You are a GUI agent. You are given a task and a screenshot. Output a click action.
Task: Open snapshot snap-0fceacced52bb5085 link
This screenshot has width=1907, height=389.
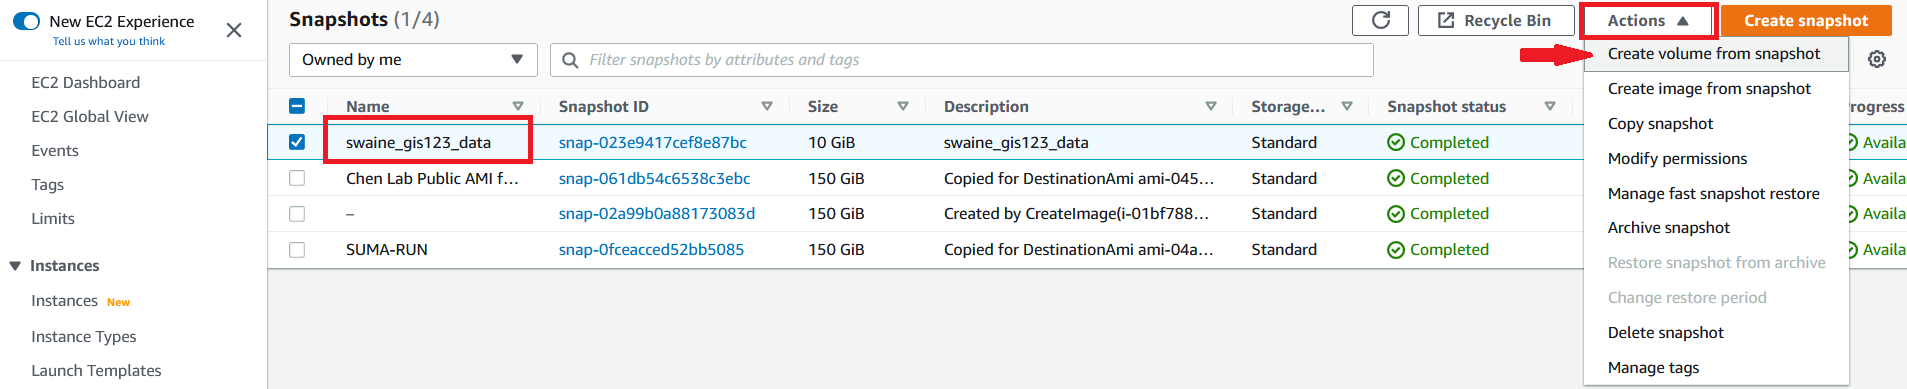click(x=651, y=249)
